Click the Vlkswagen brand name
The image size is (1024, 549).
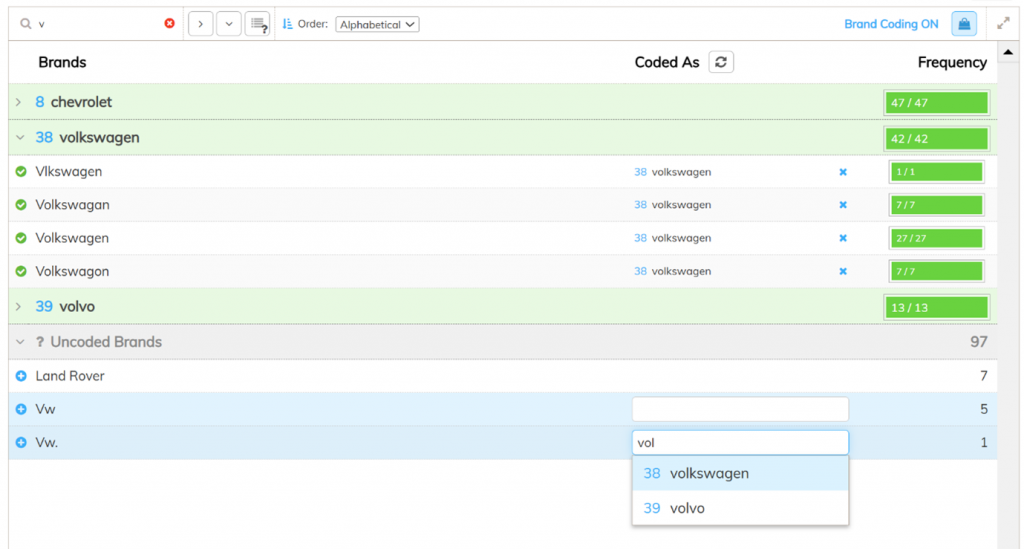point(69,172)
